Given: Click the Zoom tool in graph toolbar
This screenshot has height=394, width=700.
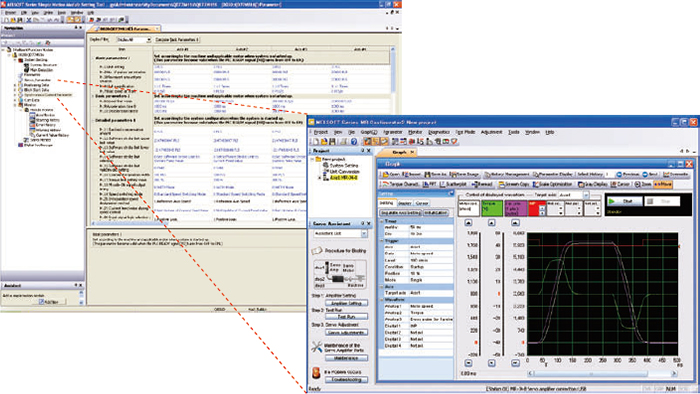Looking at the screenshot, I should pyautogui.click(x=643, y=184).
